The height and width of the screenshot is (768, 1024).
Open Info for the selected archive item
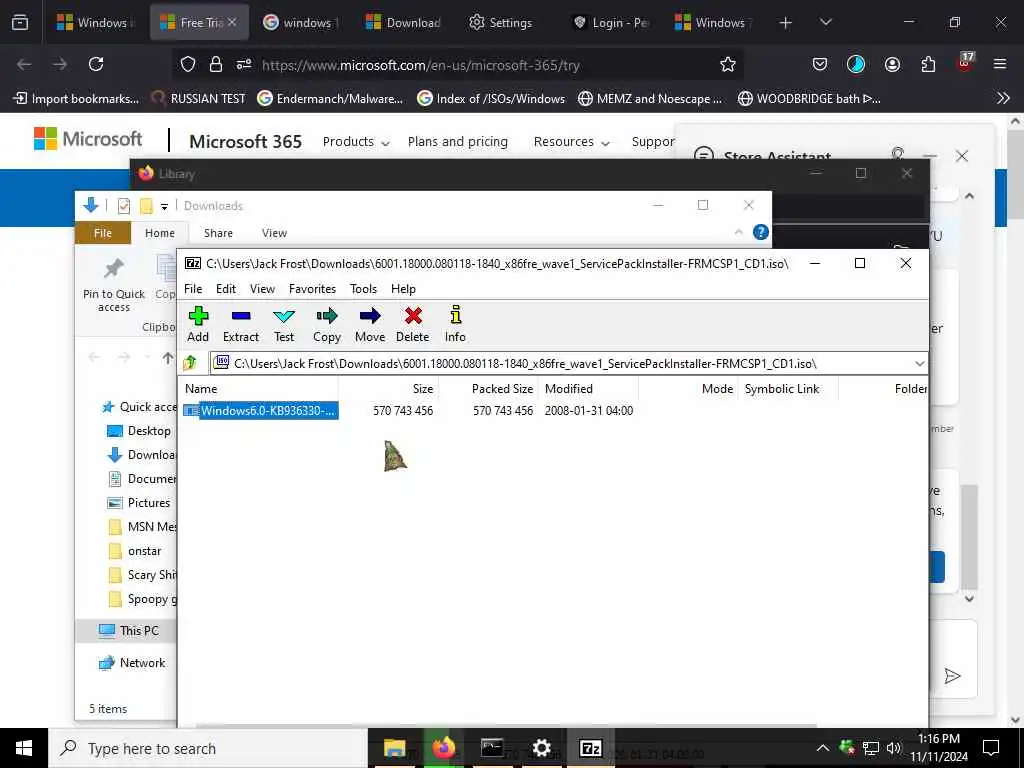[x=455, y=325]
